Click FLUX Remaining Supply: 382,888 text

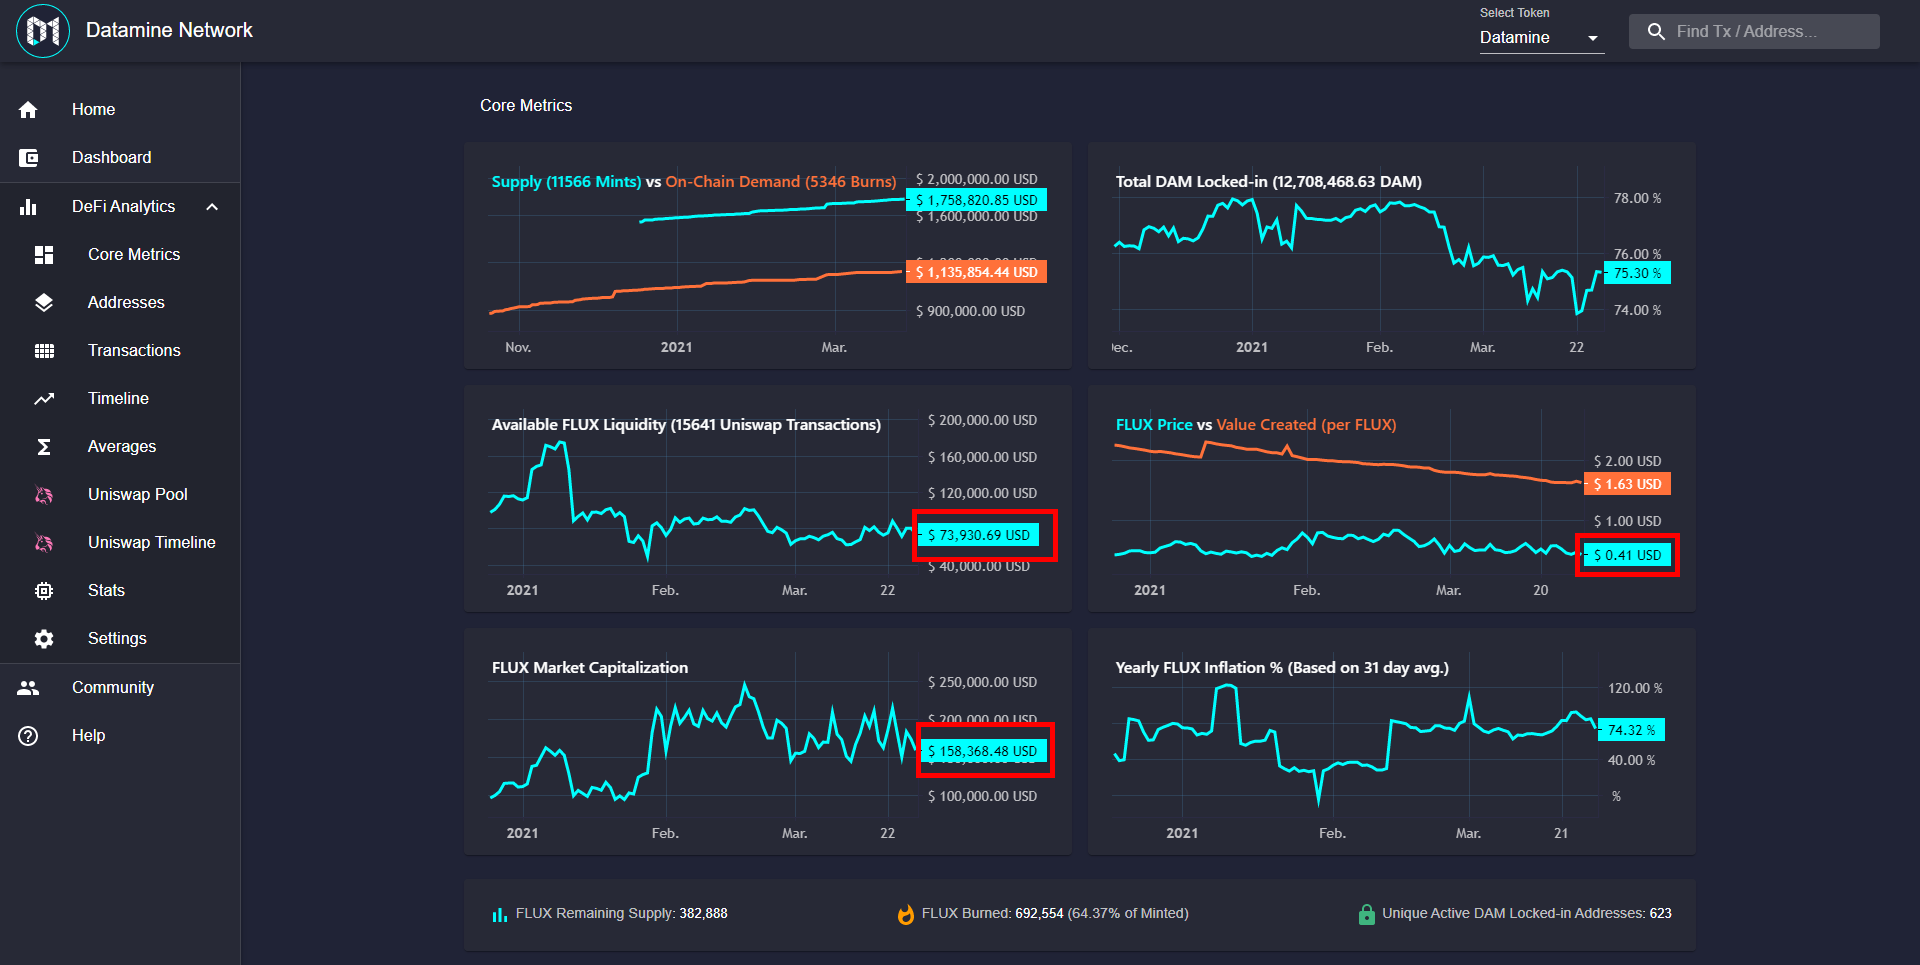click(622, 914)
